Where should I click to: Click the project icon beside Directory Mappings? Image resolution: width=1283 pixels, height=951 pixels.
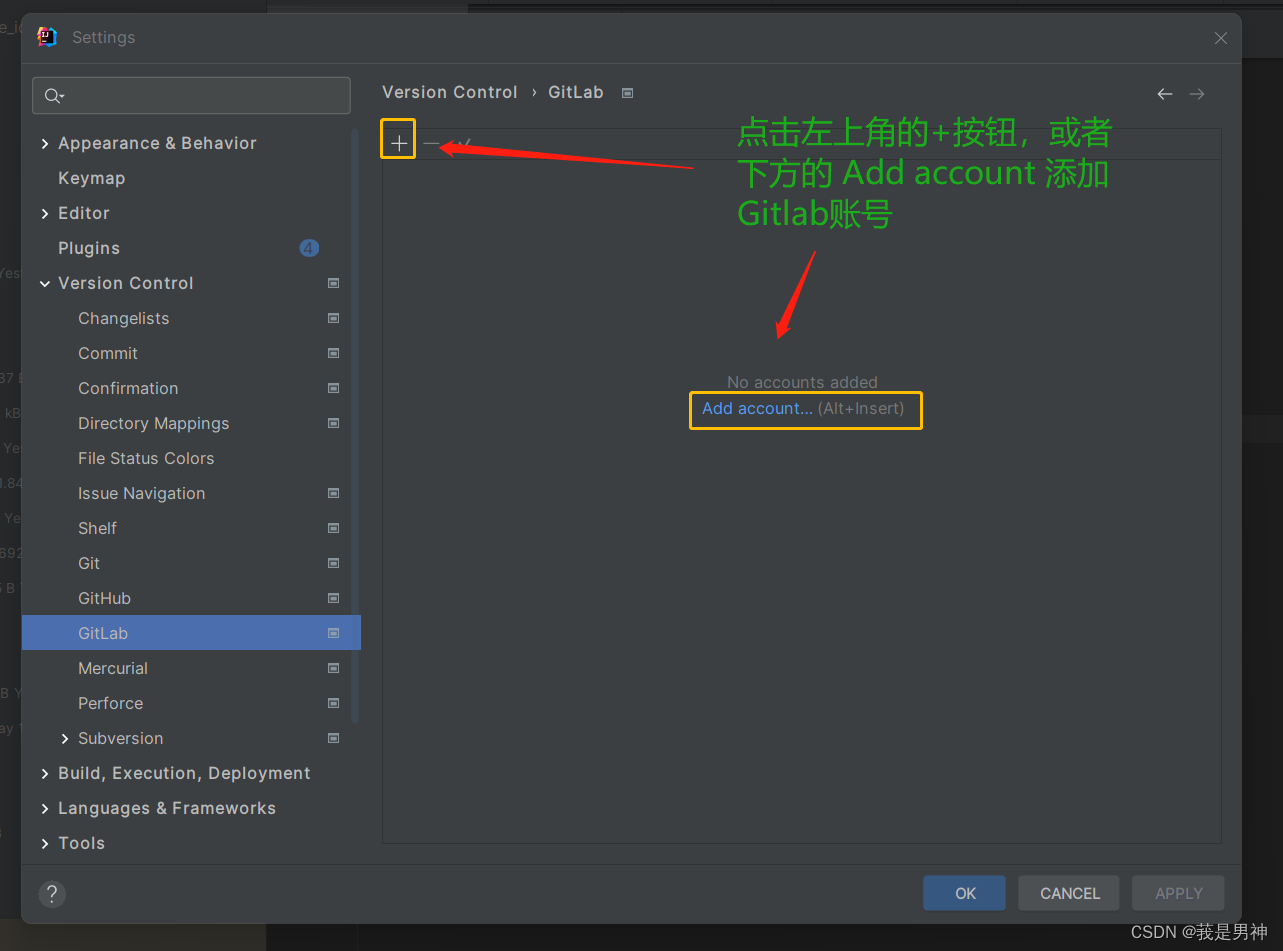click(334, 423)
